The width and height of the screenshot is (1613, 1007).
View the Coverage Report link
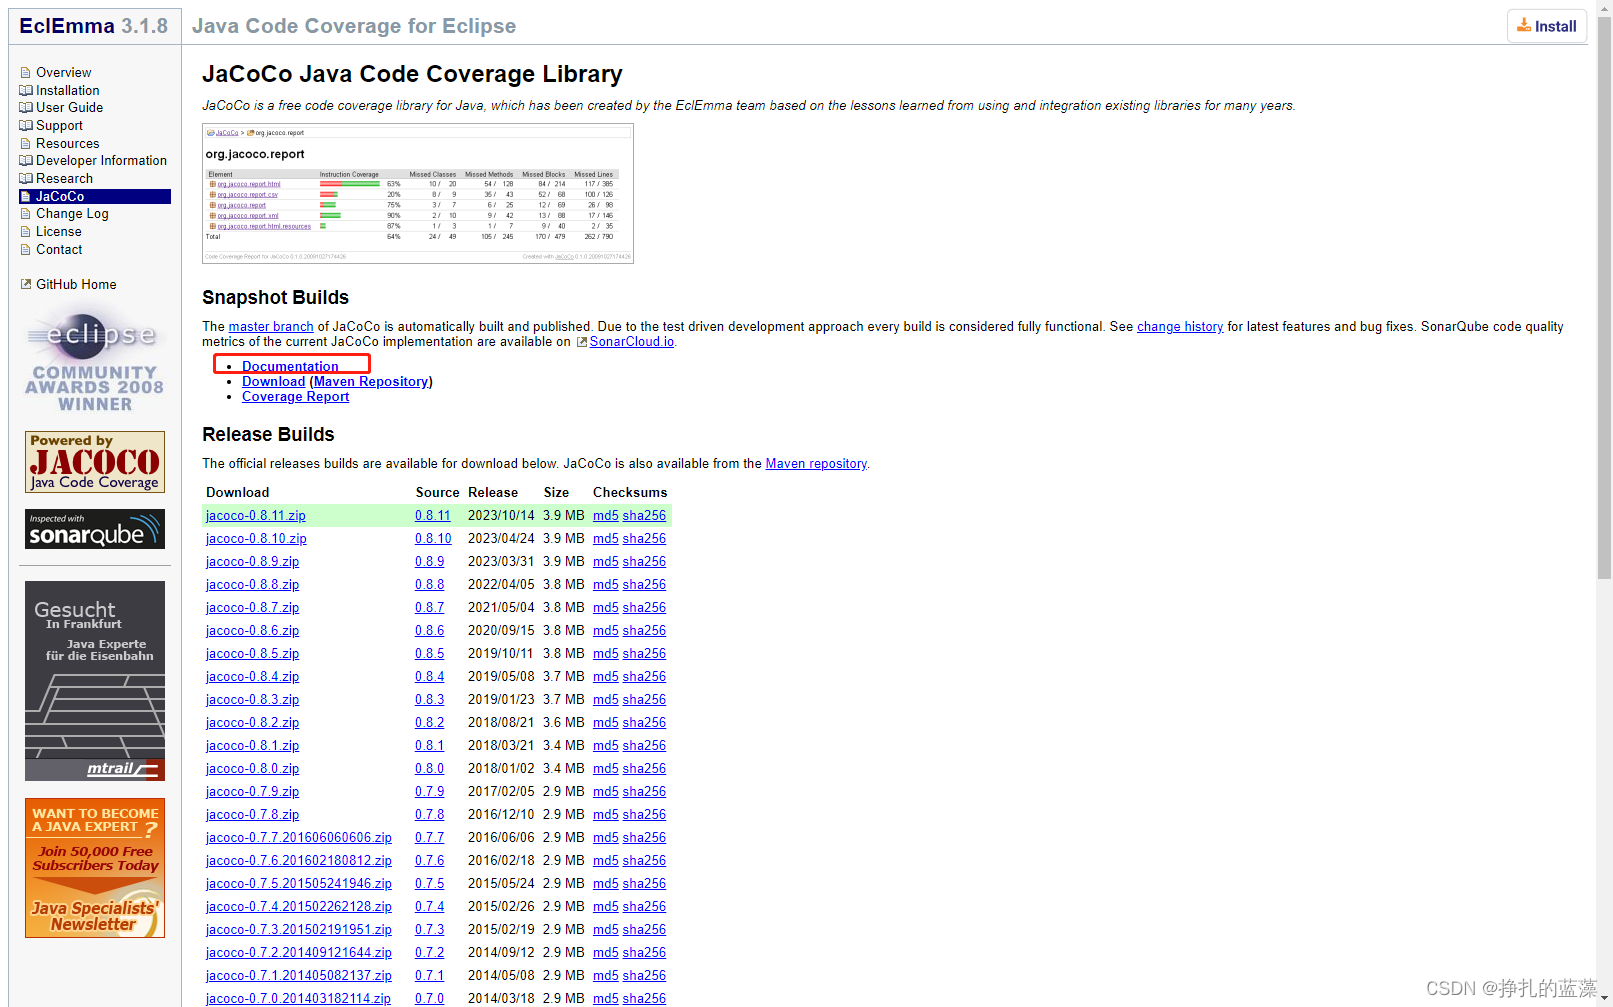pos(295,396)
